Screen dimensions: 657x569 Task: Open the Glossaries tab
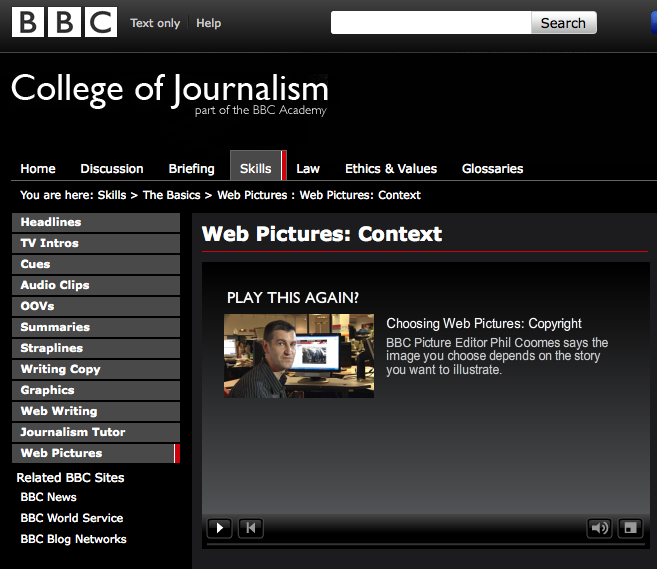[x=492, y=169]
